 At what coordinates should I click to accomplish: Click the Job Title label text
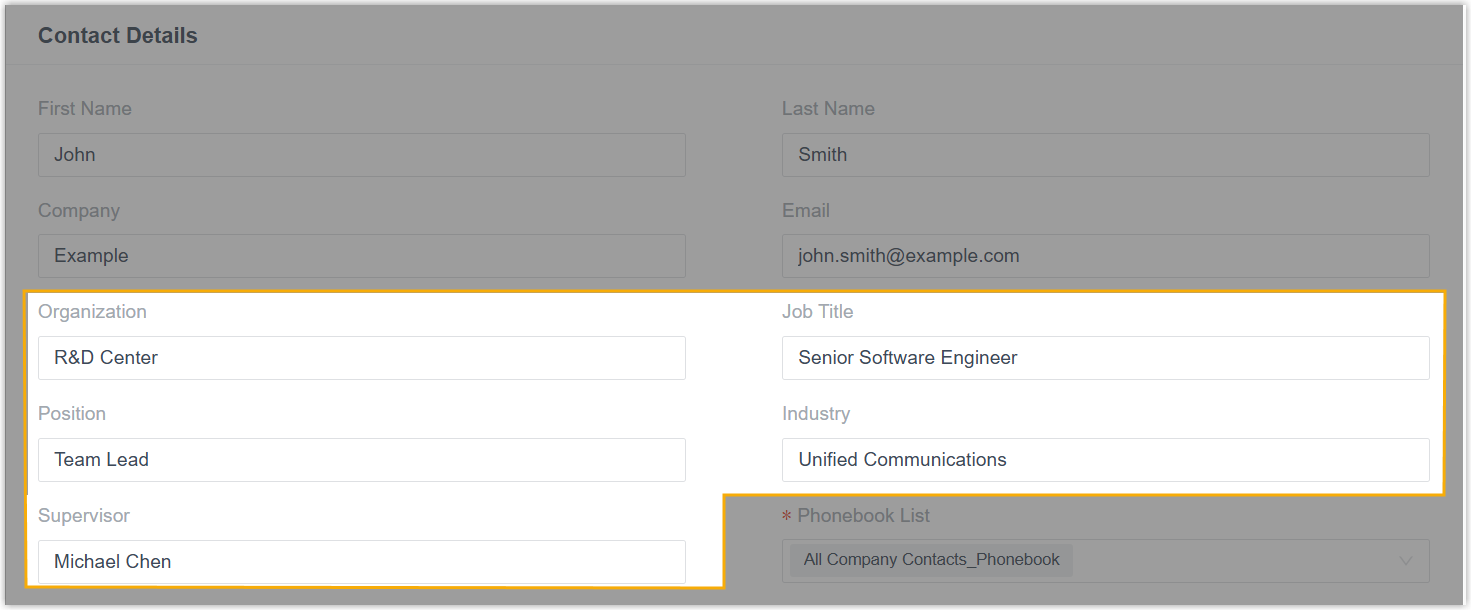tap(817, 312)
